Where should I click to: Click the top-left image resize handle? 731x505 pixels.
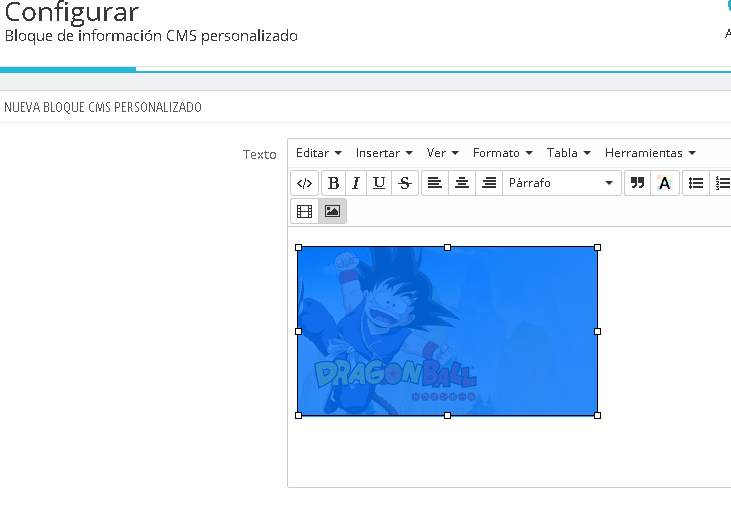pyautogui.click(x=298, y=248)
